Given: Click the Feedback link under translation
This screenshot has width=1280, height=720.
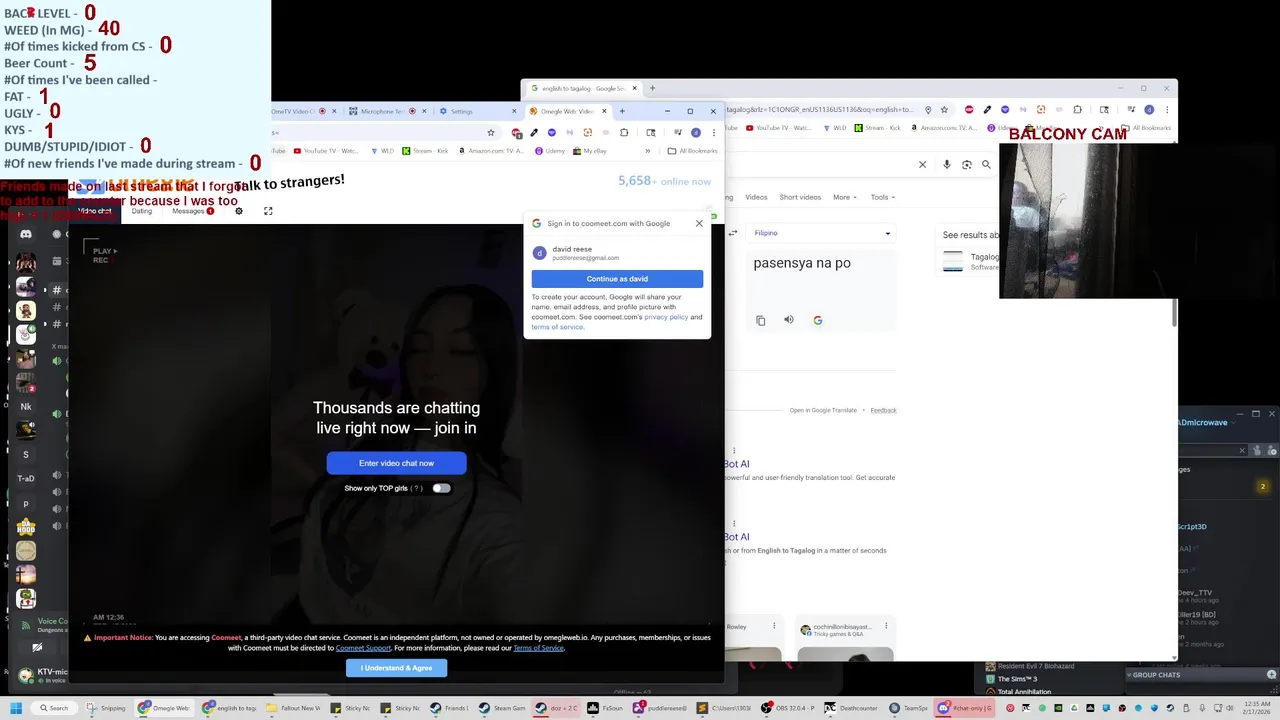Looking at the screenshot, I should [x=883, y=410].
